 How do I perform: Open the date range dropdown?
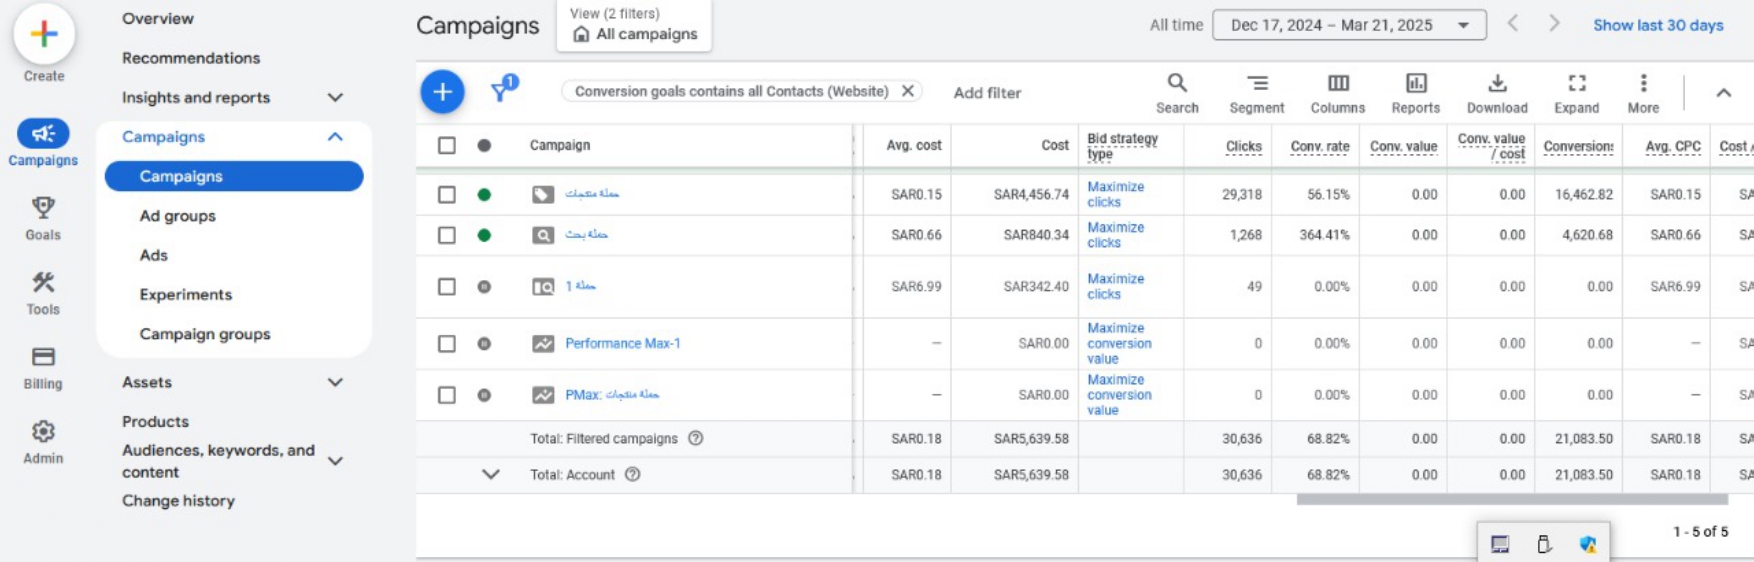tap(1348, 25)
